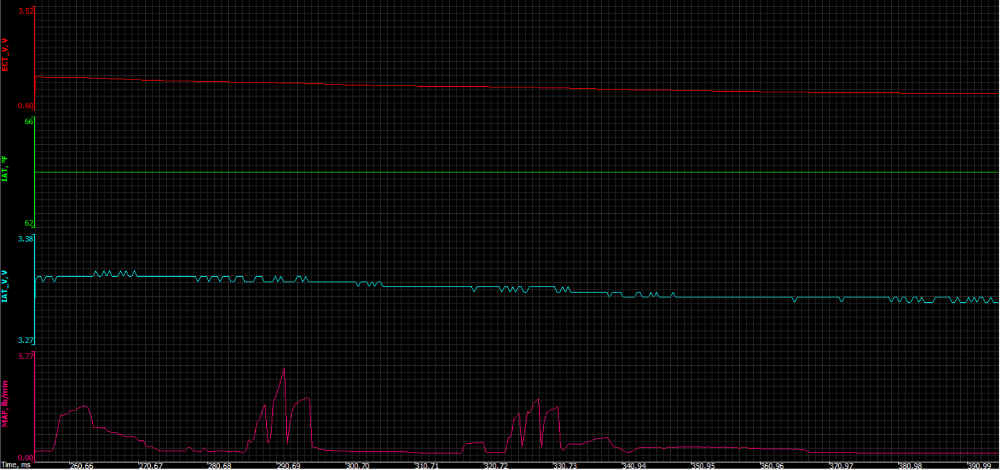Viewport: 1000px width, 470px height.
Task: Click the 3.38 maximum on IAT_V axis
Action: 26,239
